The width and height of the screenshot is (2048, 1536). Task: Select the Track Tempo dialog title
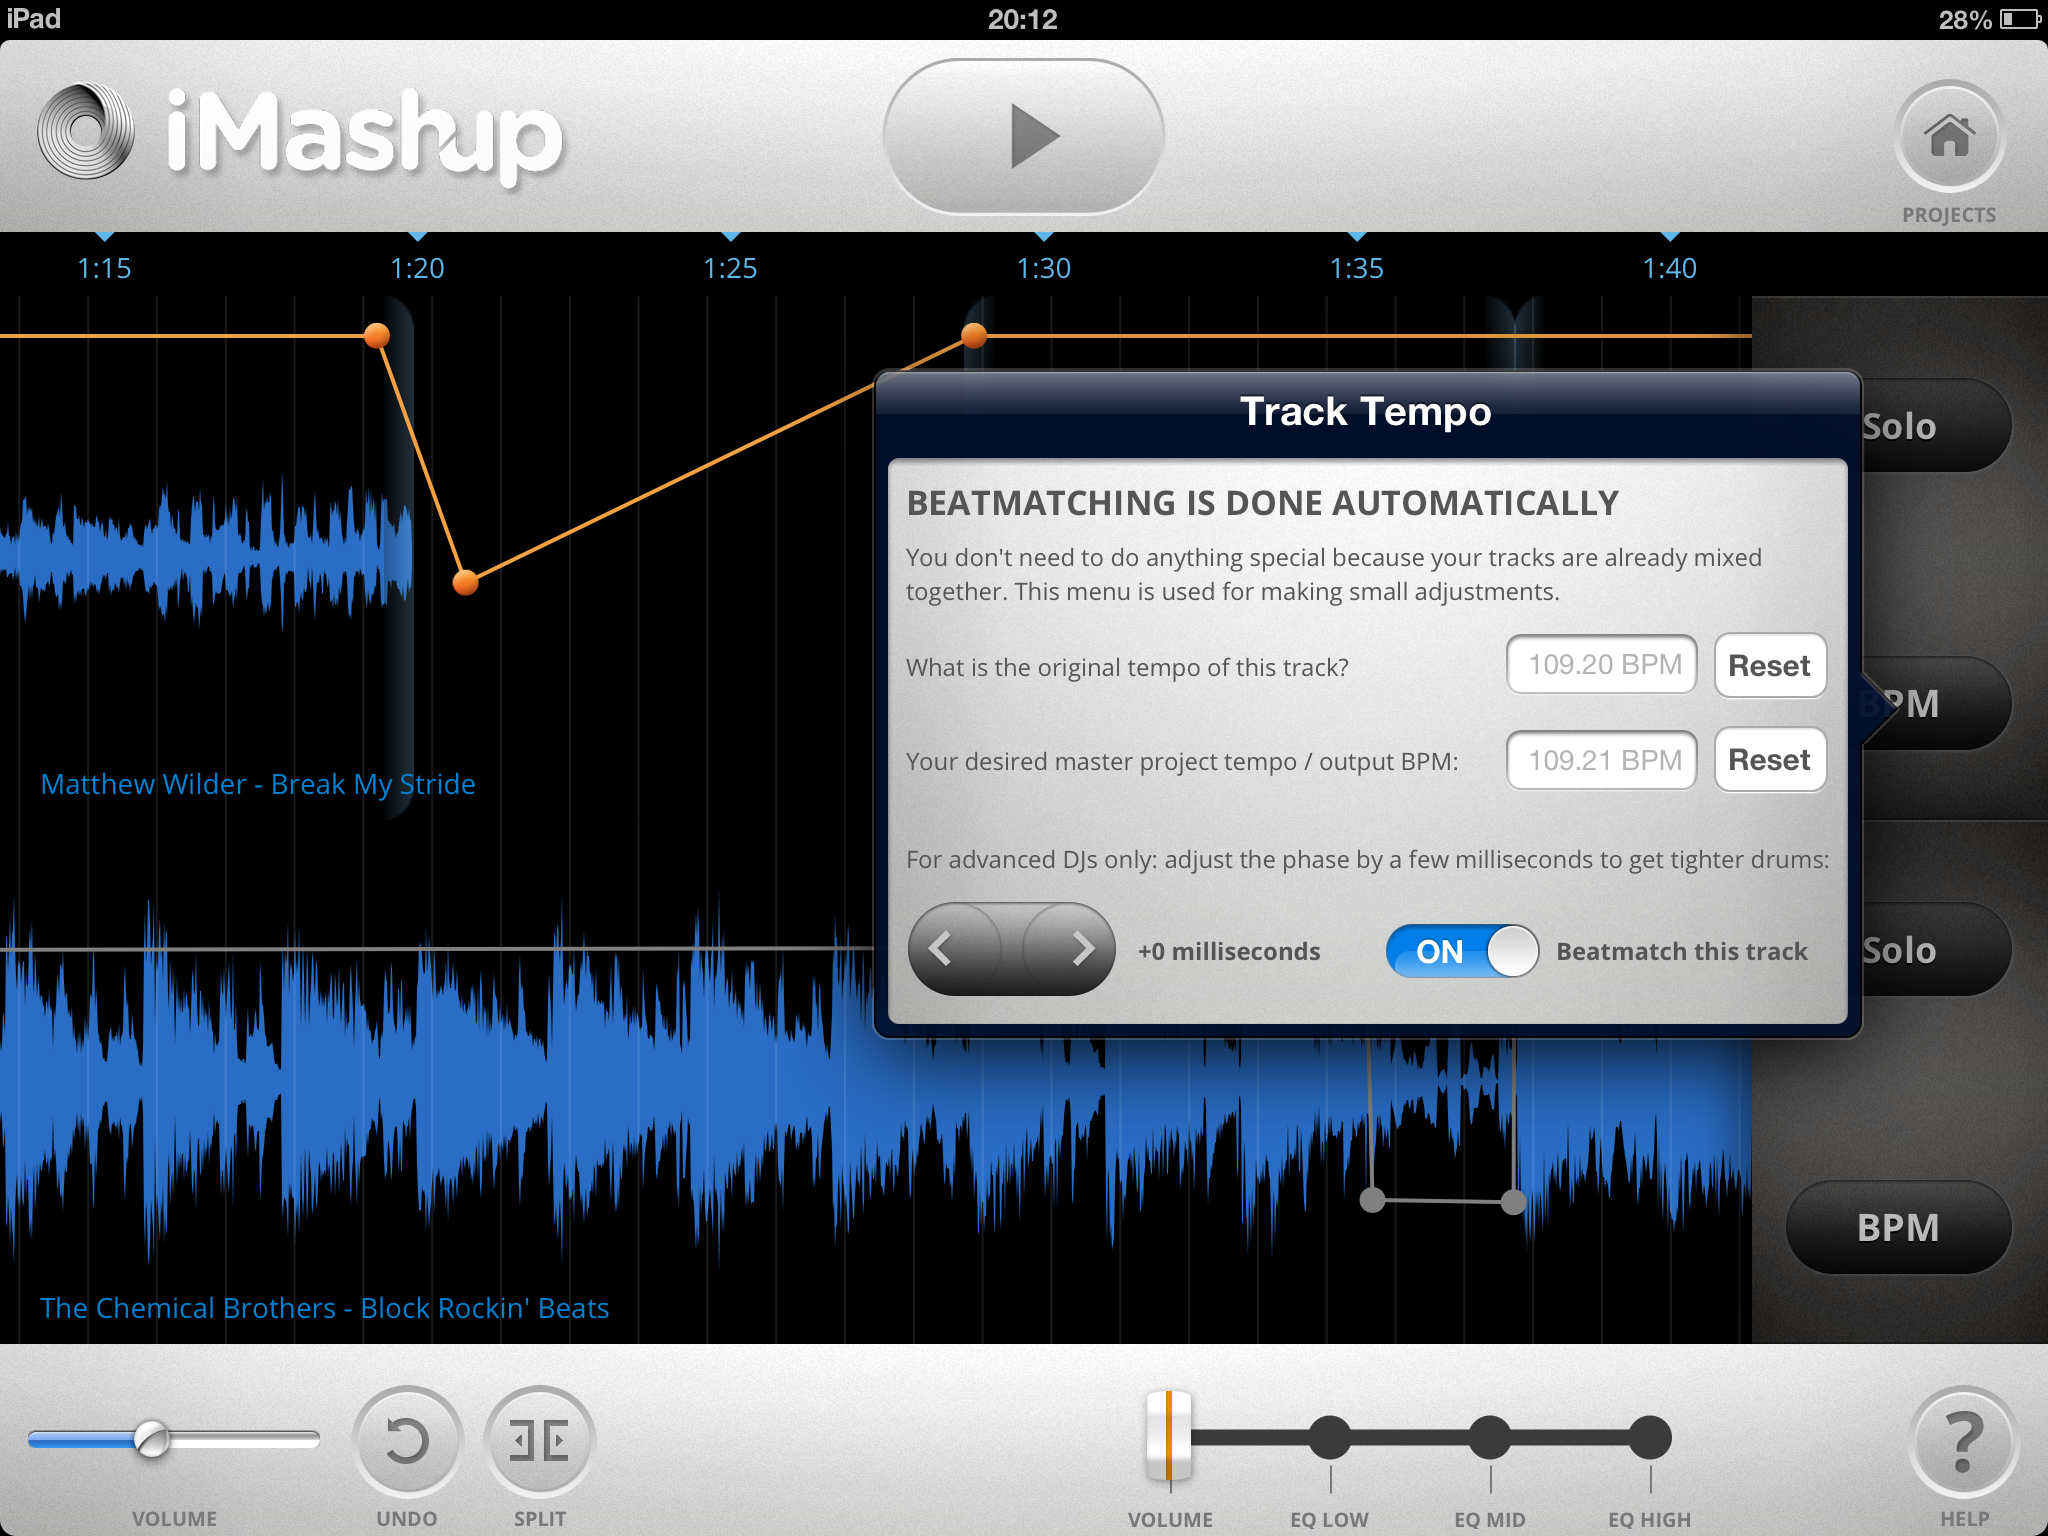1366,410
